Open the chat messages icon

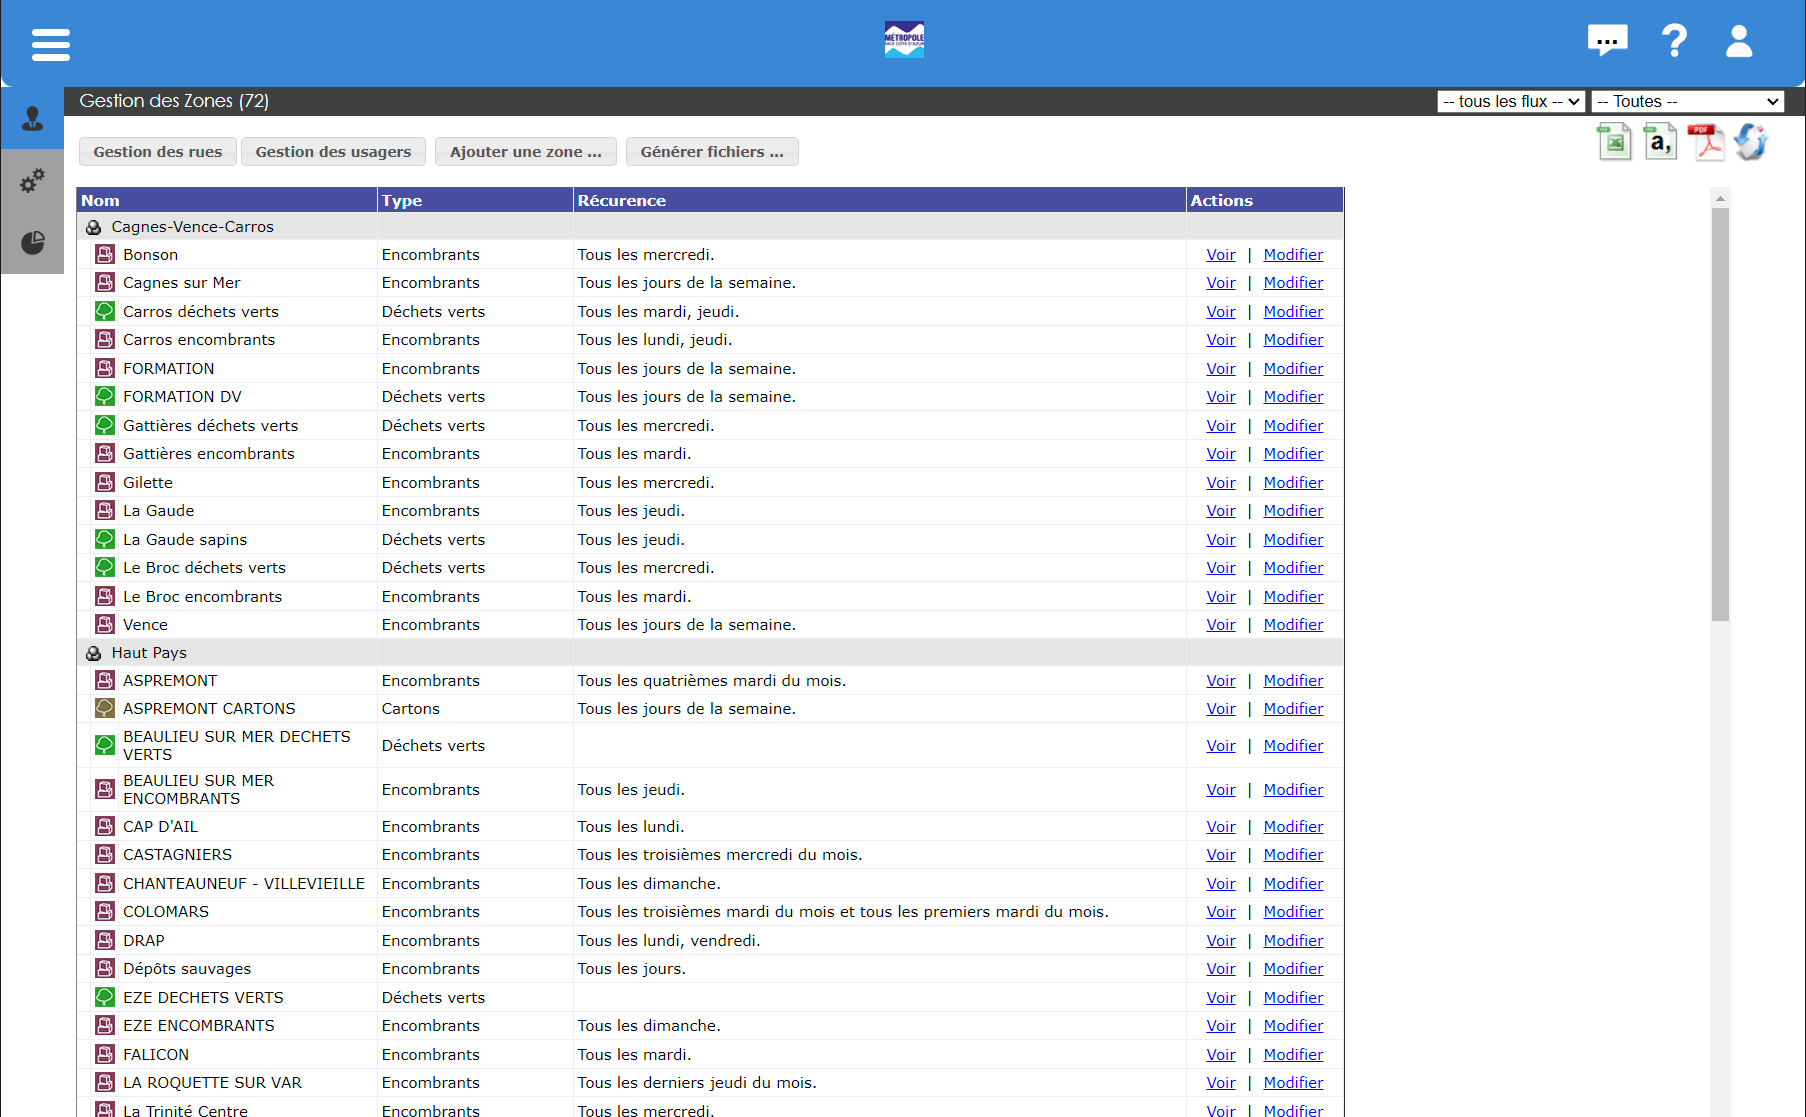[x=1607, y=41]
